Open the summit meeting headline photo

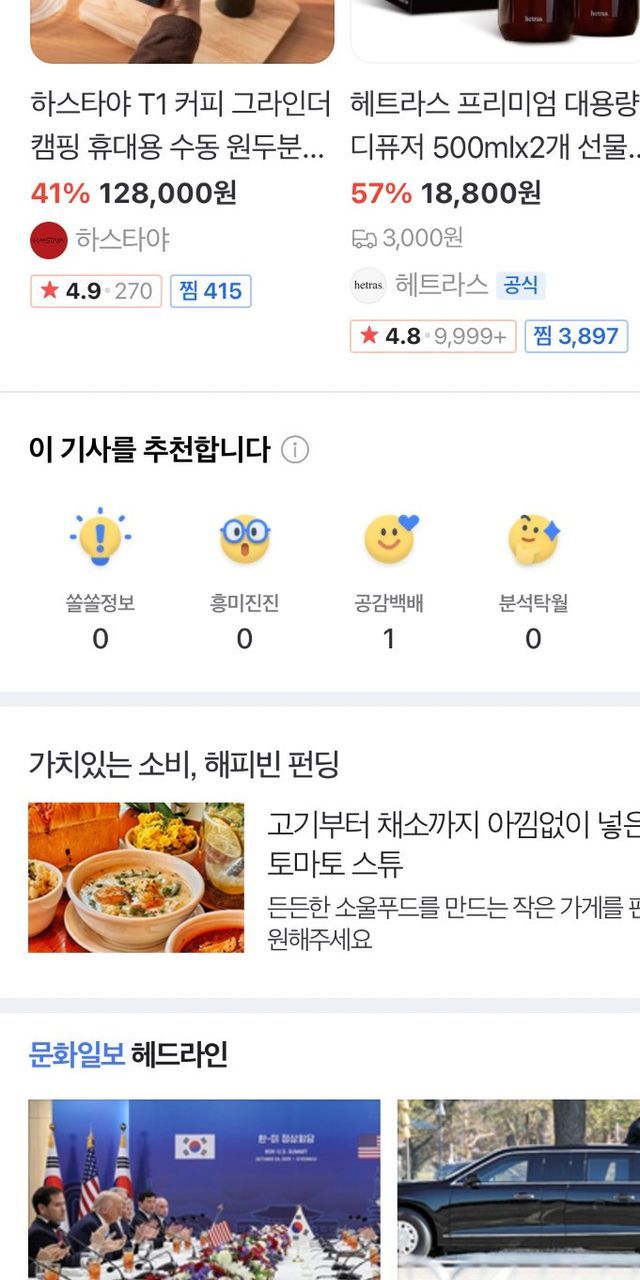[204, 1188]
